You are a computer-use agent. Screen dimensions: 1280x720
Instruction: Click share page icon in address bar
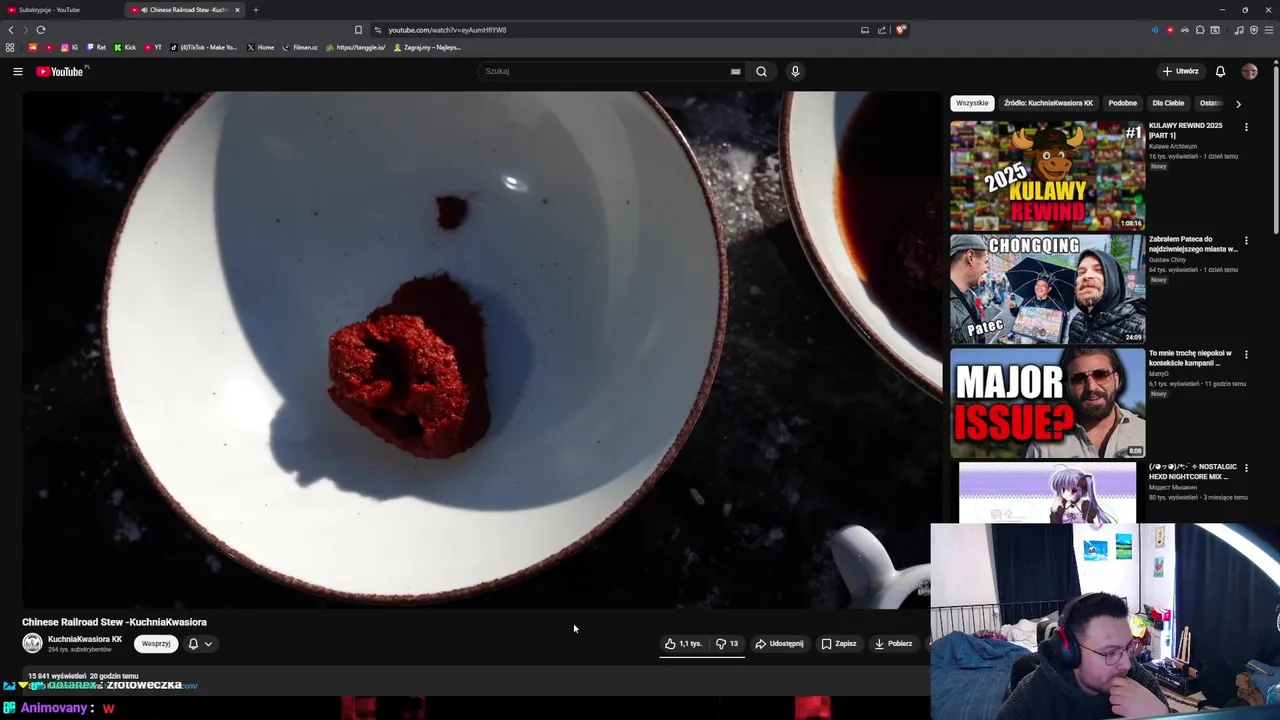(x=881, y=30)
